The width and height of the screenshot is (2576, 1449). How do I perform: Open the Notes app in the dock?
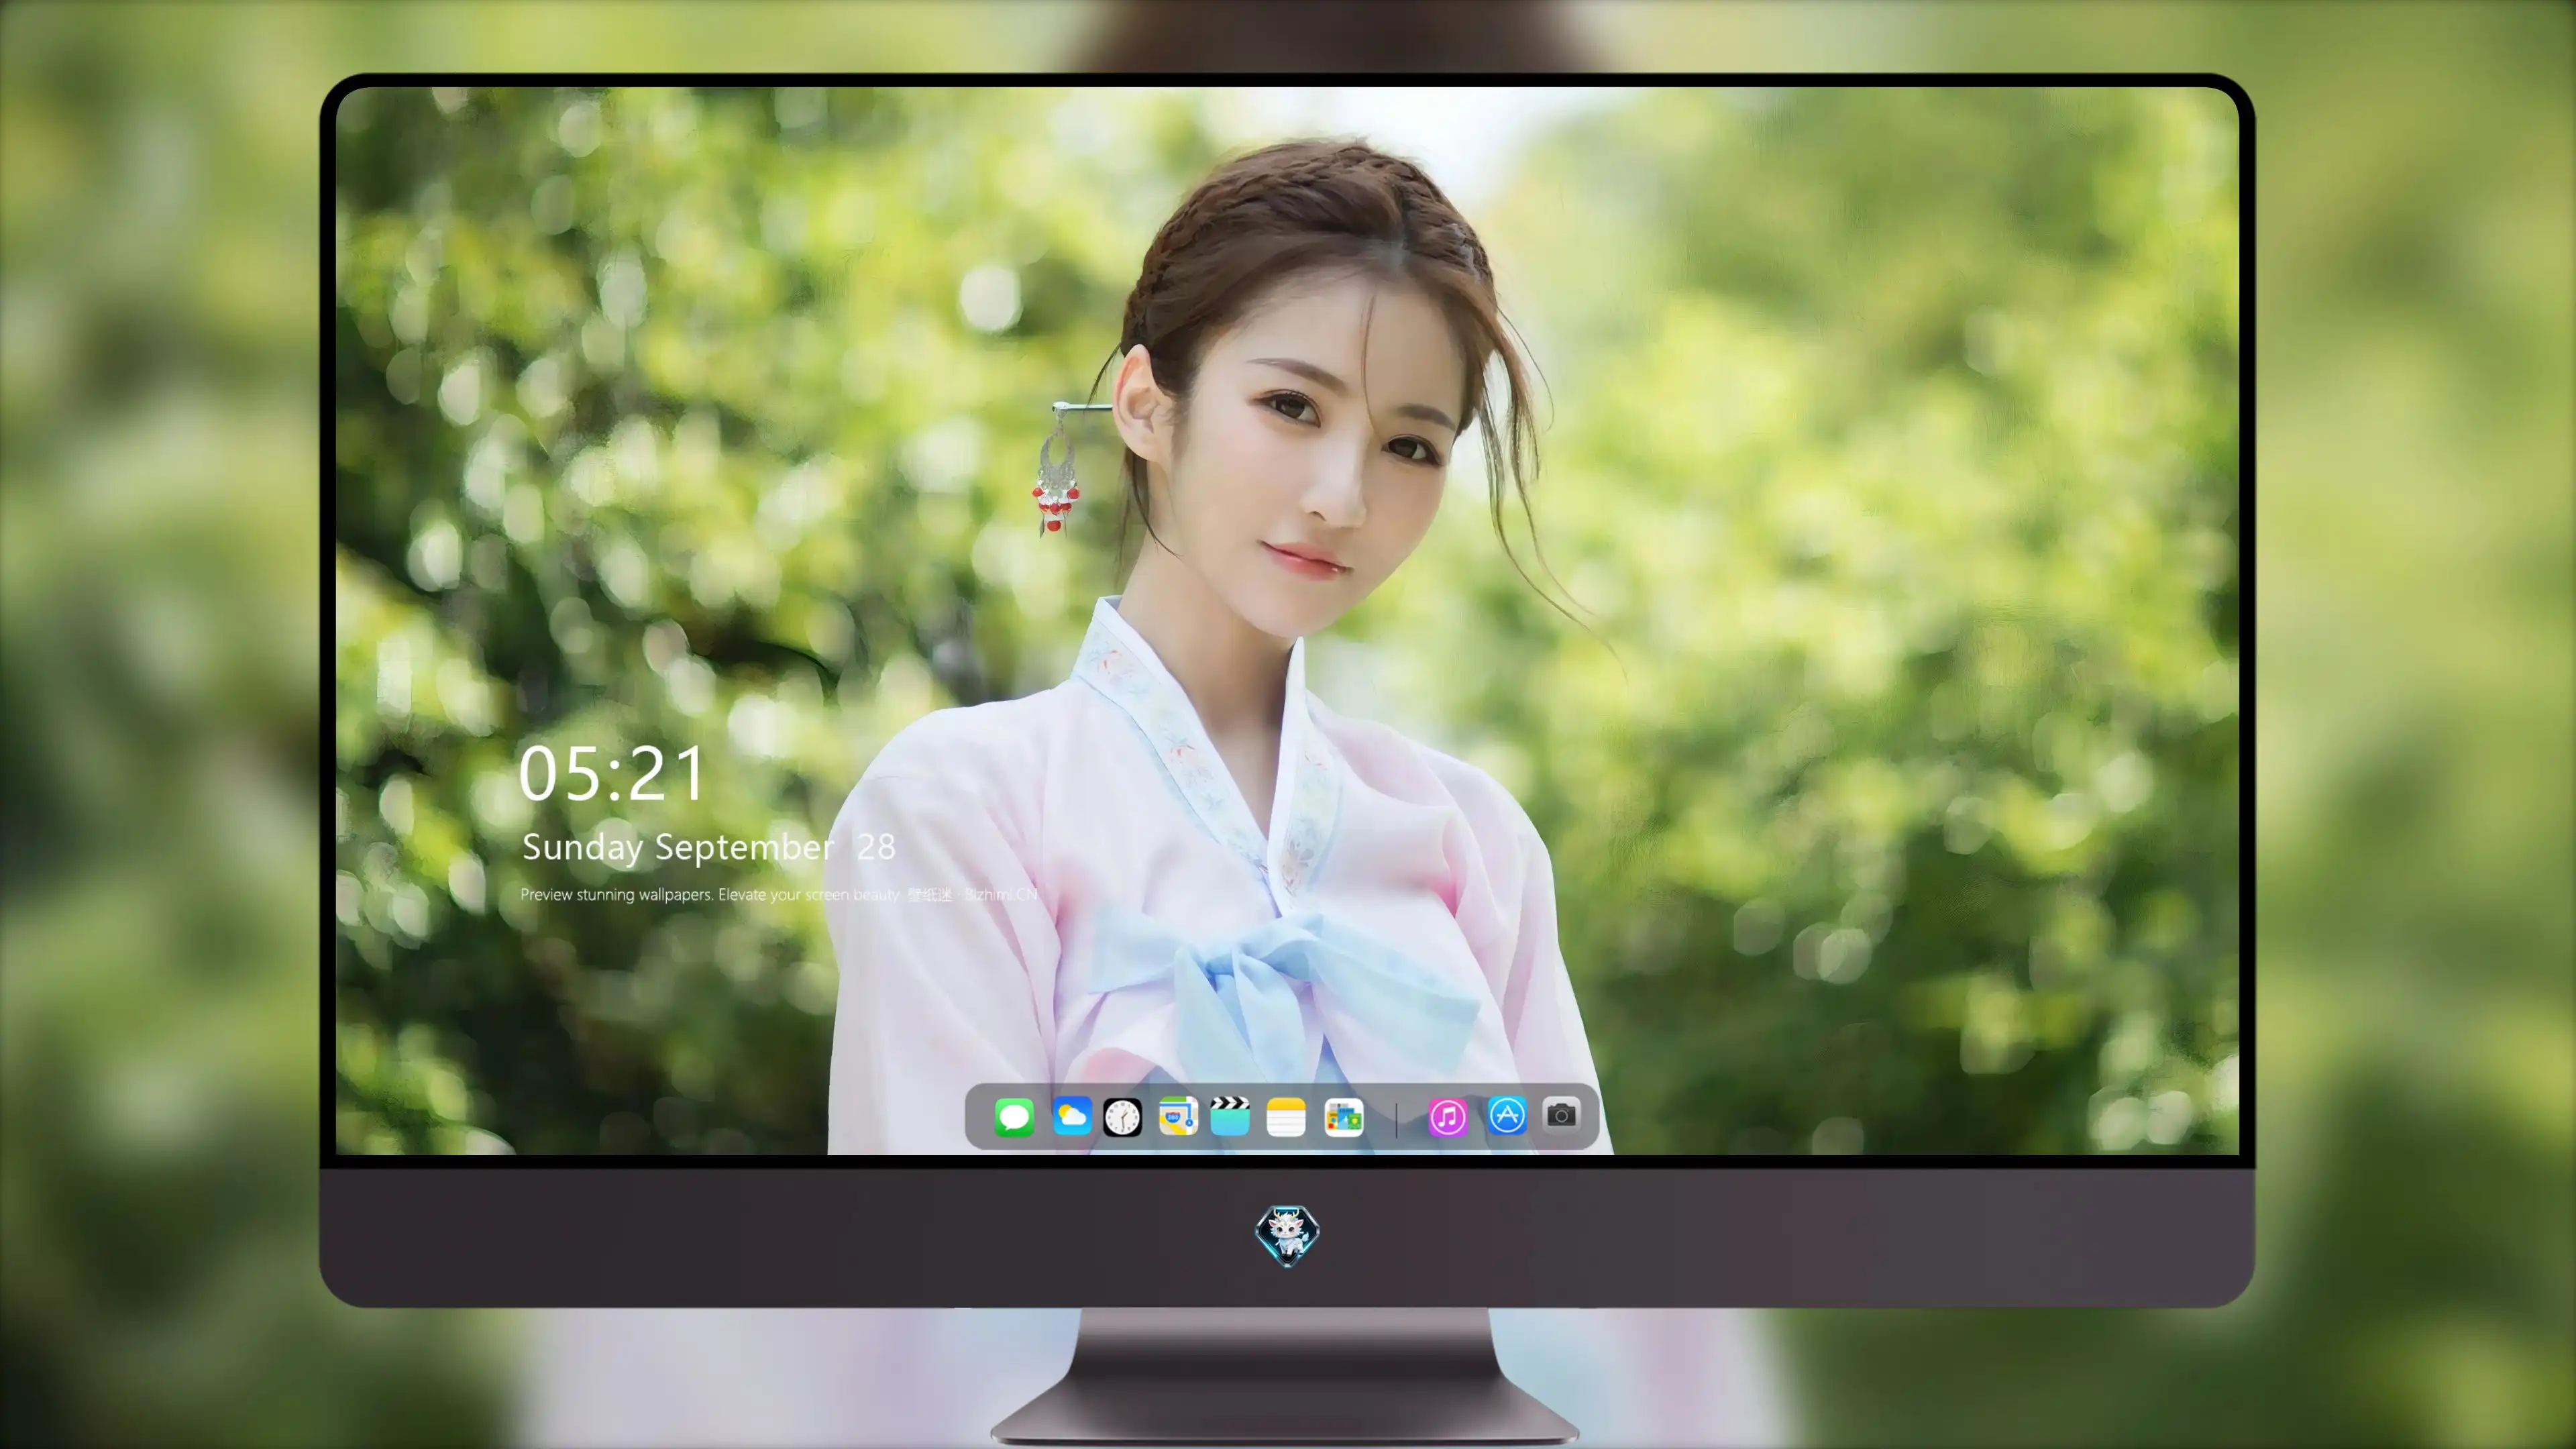coord(1286,1117)
